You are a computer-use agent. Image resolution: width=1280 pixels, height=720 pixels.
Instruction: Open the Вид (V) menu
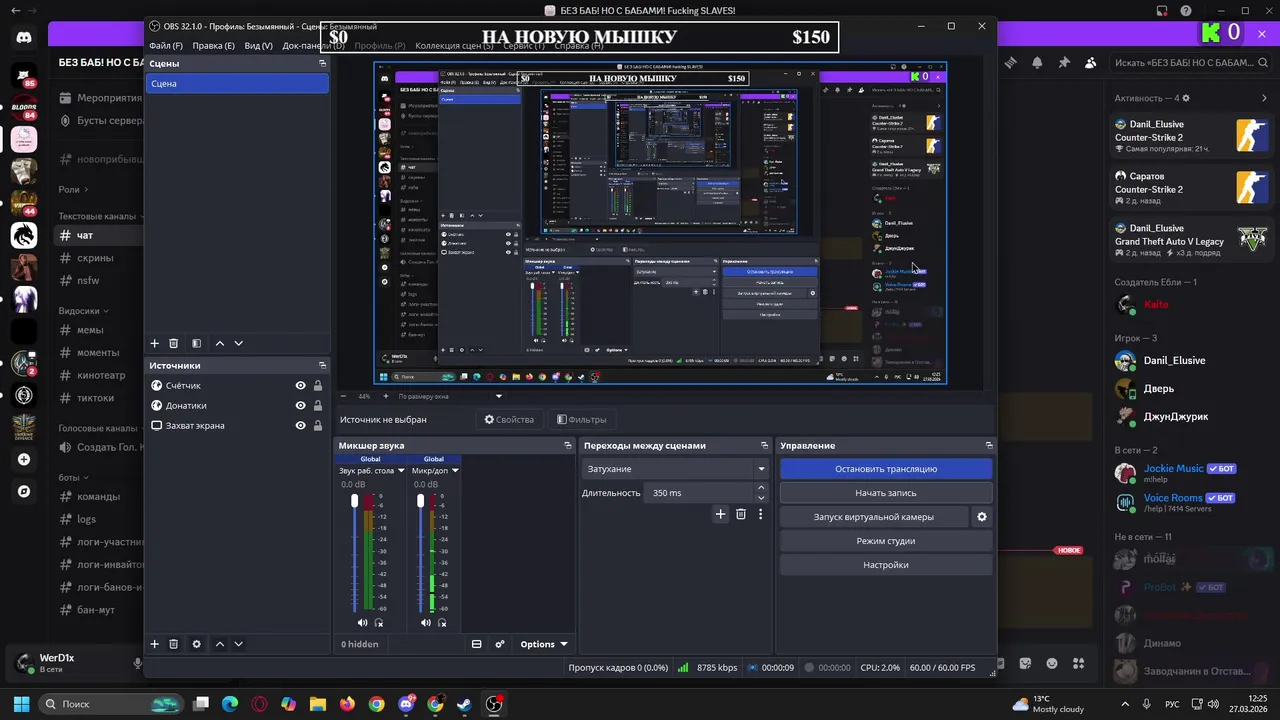pyautogui.click(x=259, y=45)
